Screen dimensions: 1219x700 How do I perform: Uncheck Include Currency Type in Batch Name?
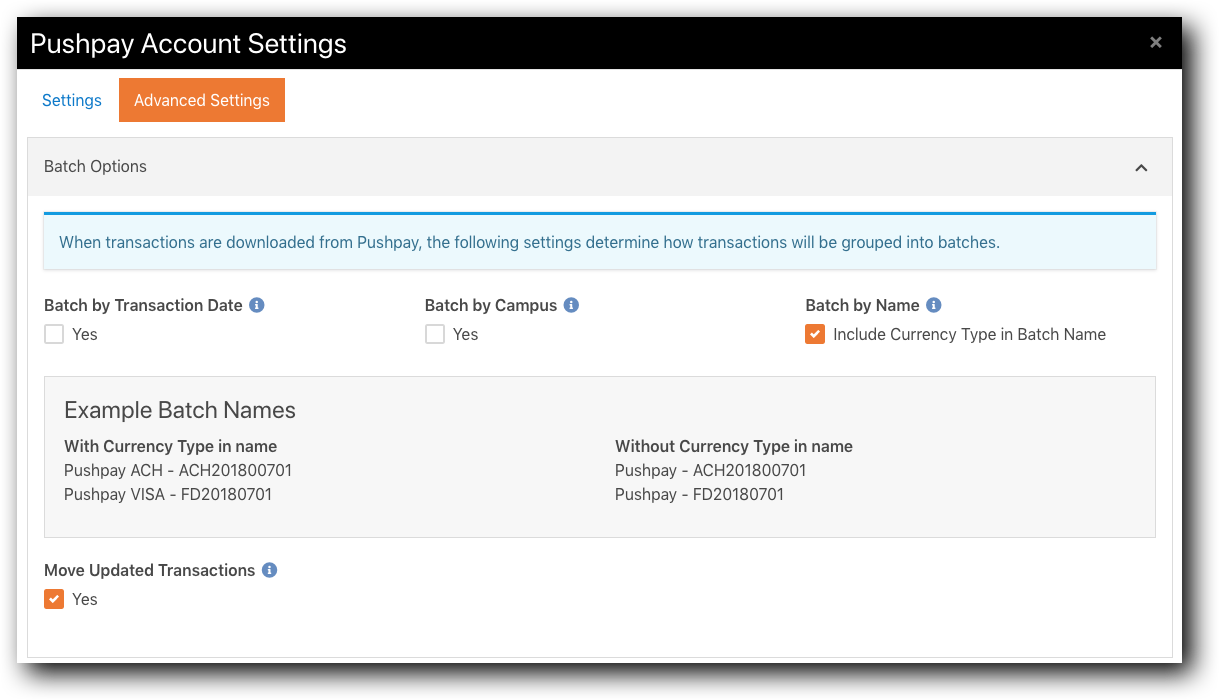[x=815, y=334]
